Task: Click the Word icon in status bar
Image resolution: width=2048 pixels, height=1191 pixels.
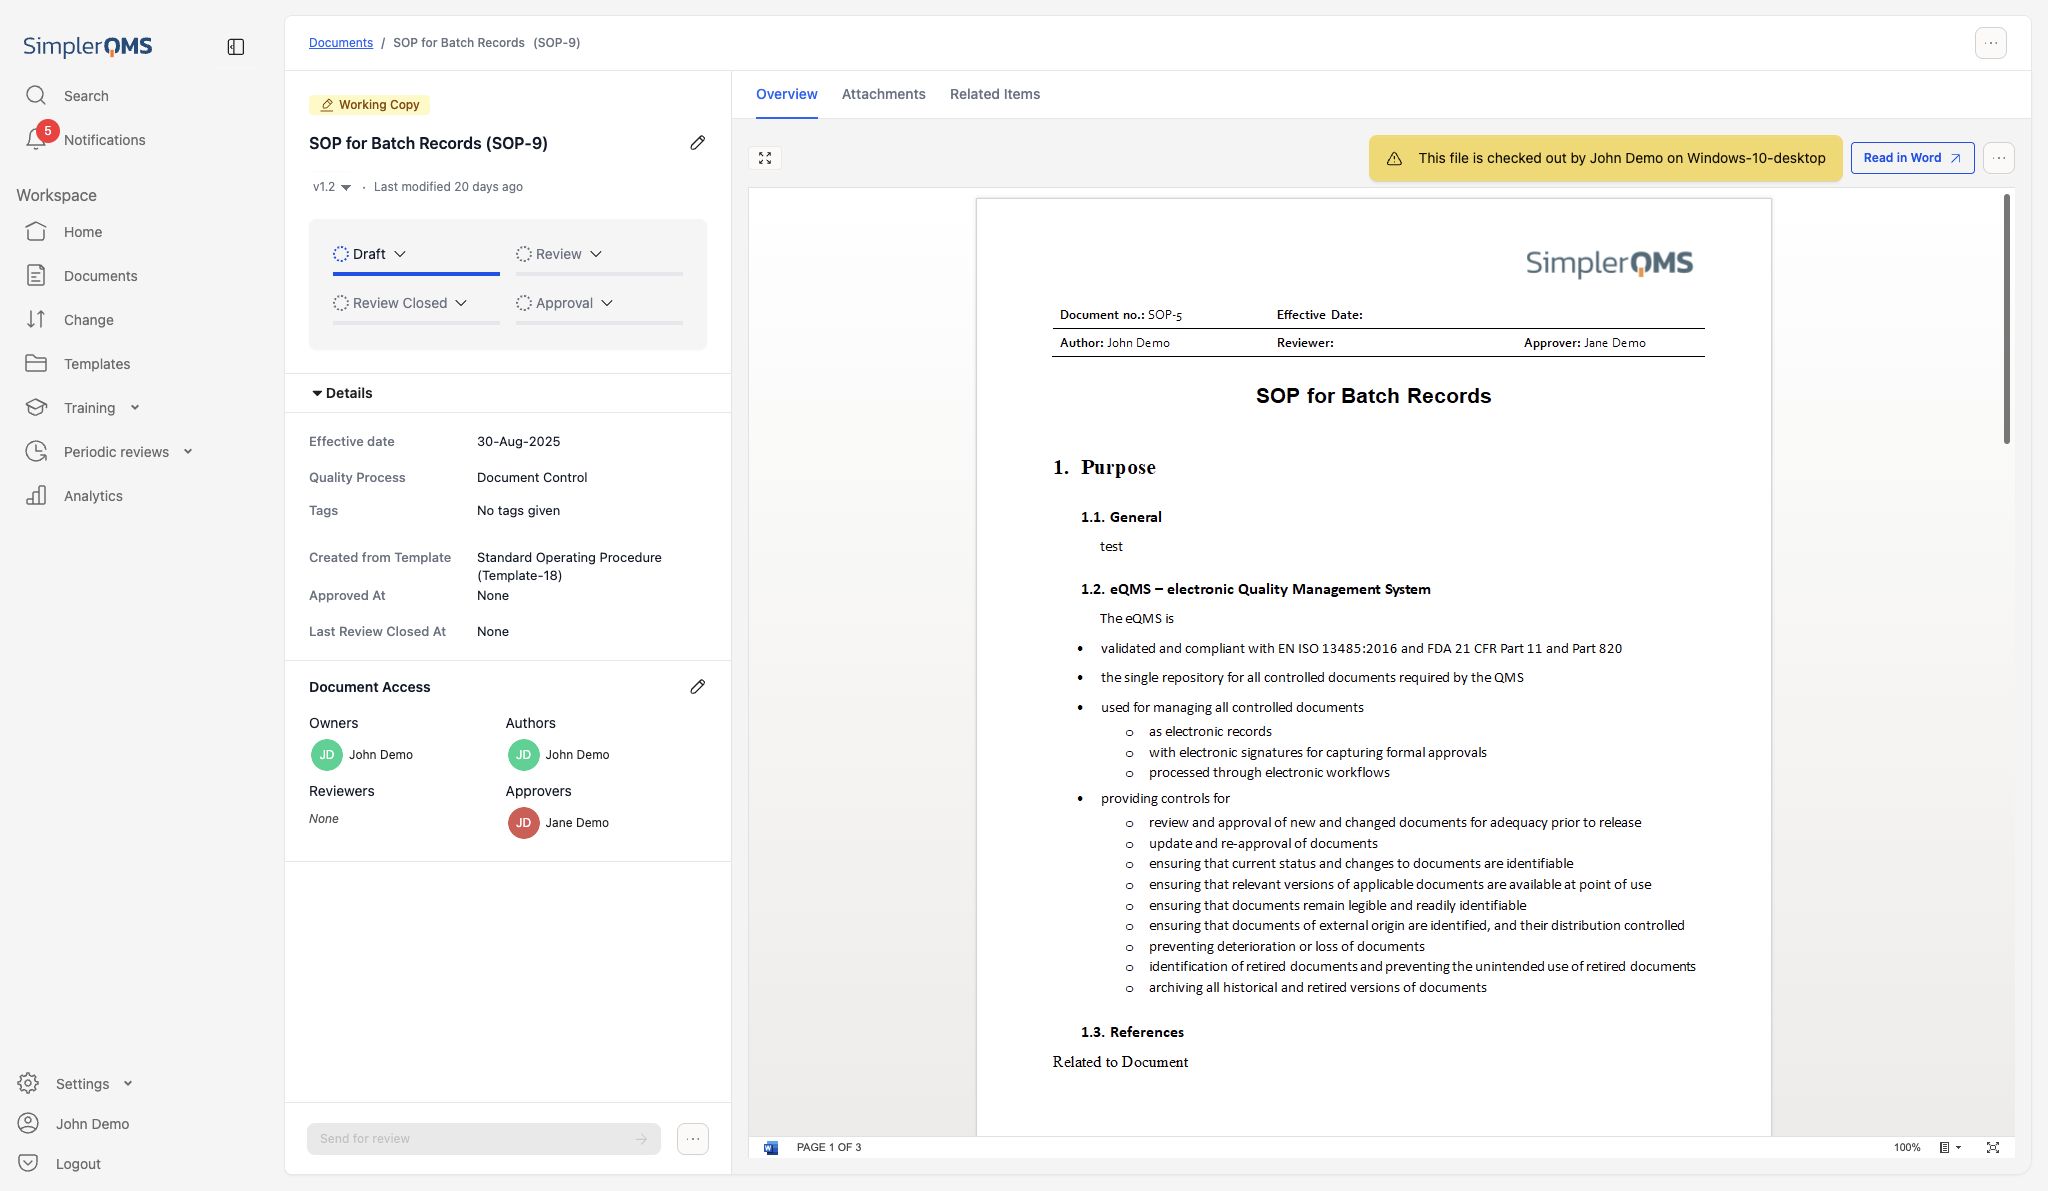Action: coord(771,1147)
